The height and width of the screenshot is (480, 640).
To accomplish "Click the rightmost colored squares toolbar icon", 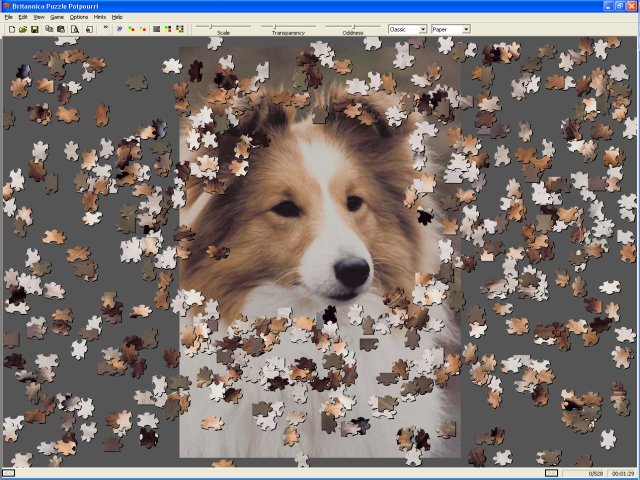I will (x=179, y=29).
